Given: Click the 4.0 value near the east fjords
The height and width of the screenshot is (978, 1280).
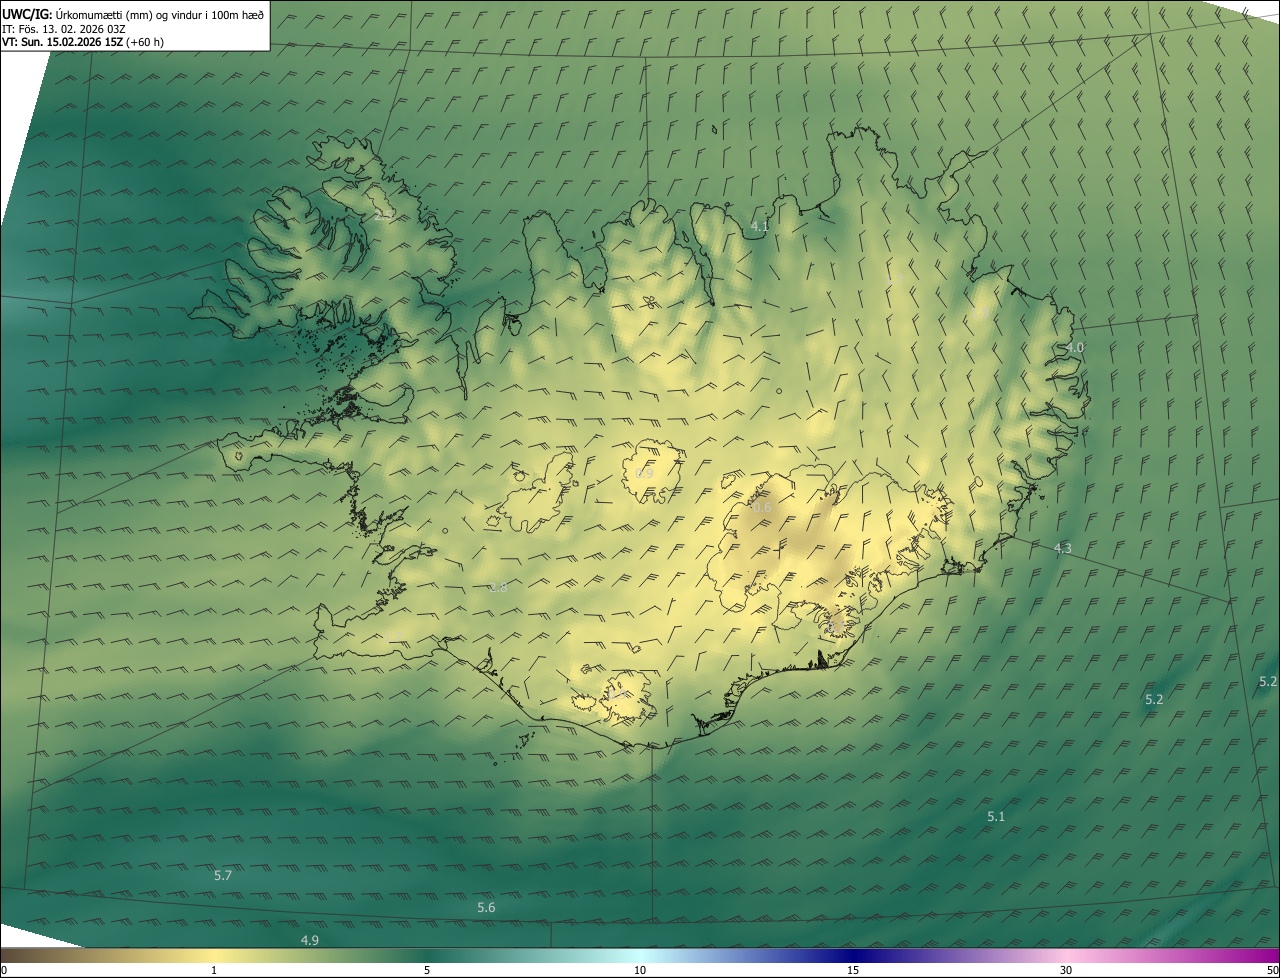Looking at the screenshot, I should coord(1075,347).
